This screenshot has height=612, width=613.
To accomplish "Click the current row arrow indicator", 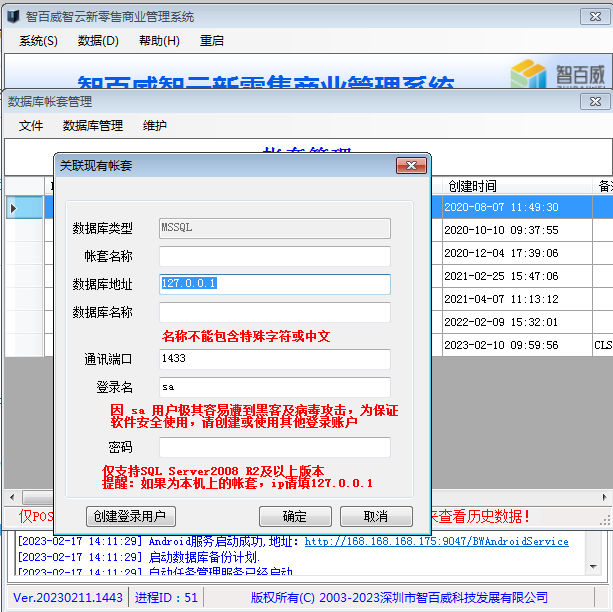I will [13, 208].
